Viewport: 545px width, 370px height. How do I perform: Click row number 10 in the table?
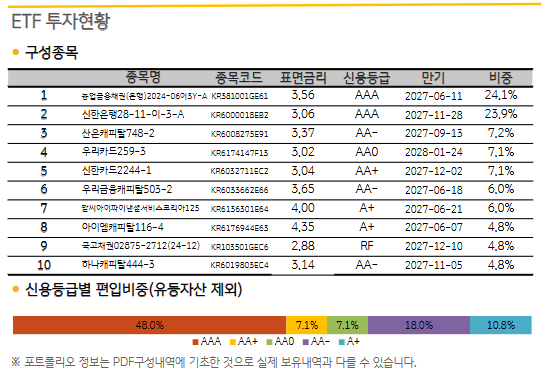(44, 265)
